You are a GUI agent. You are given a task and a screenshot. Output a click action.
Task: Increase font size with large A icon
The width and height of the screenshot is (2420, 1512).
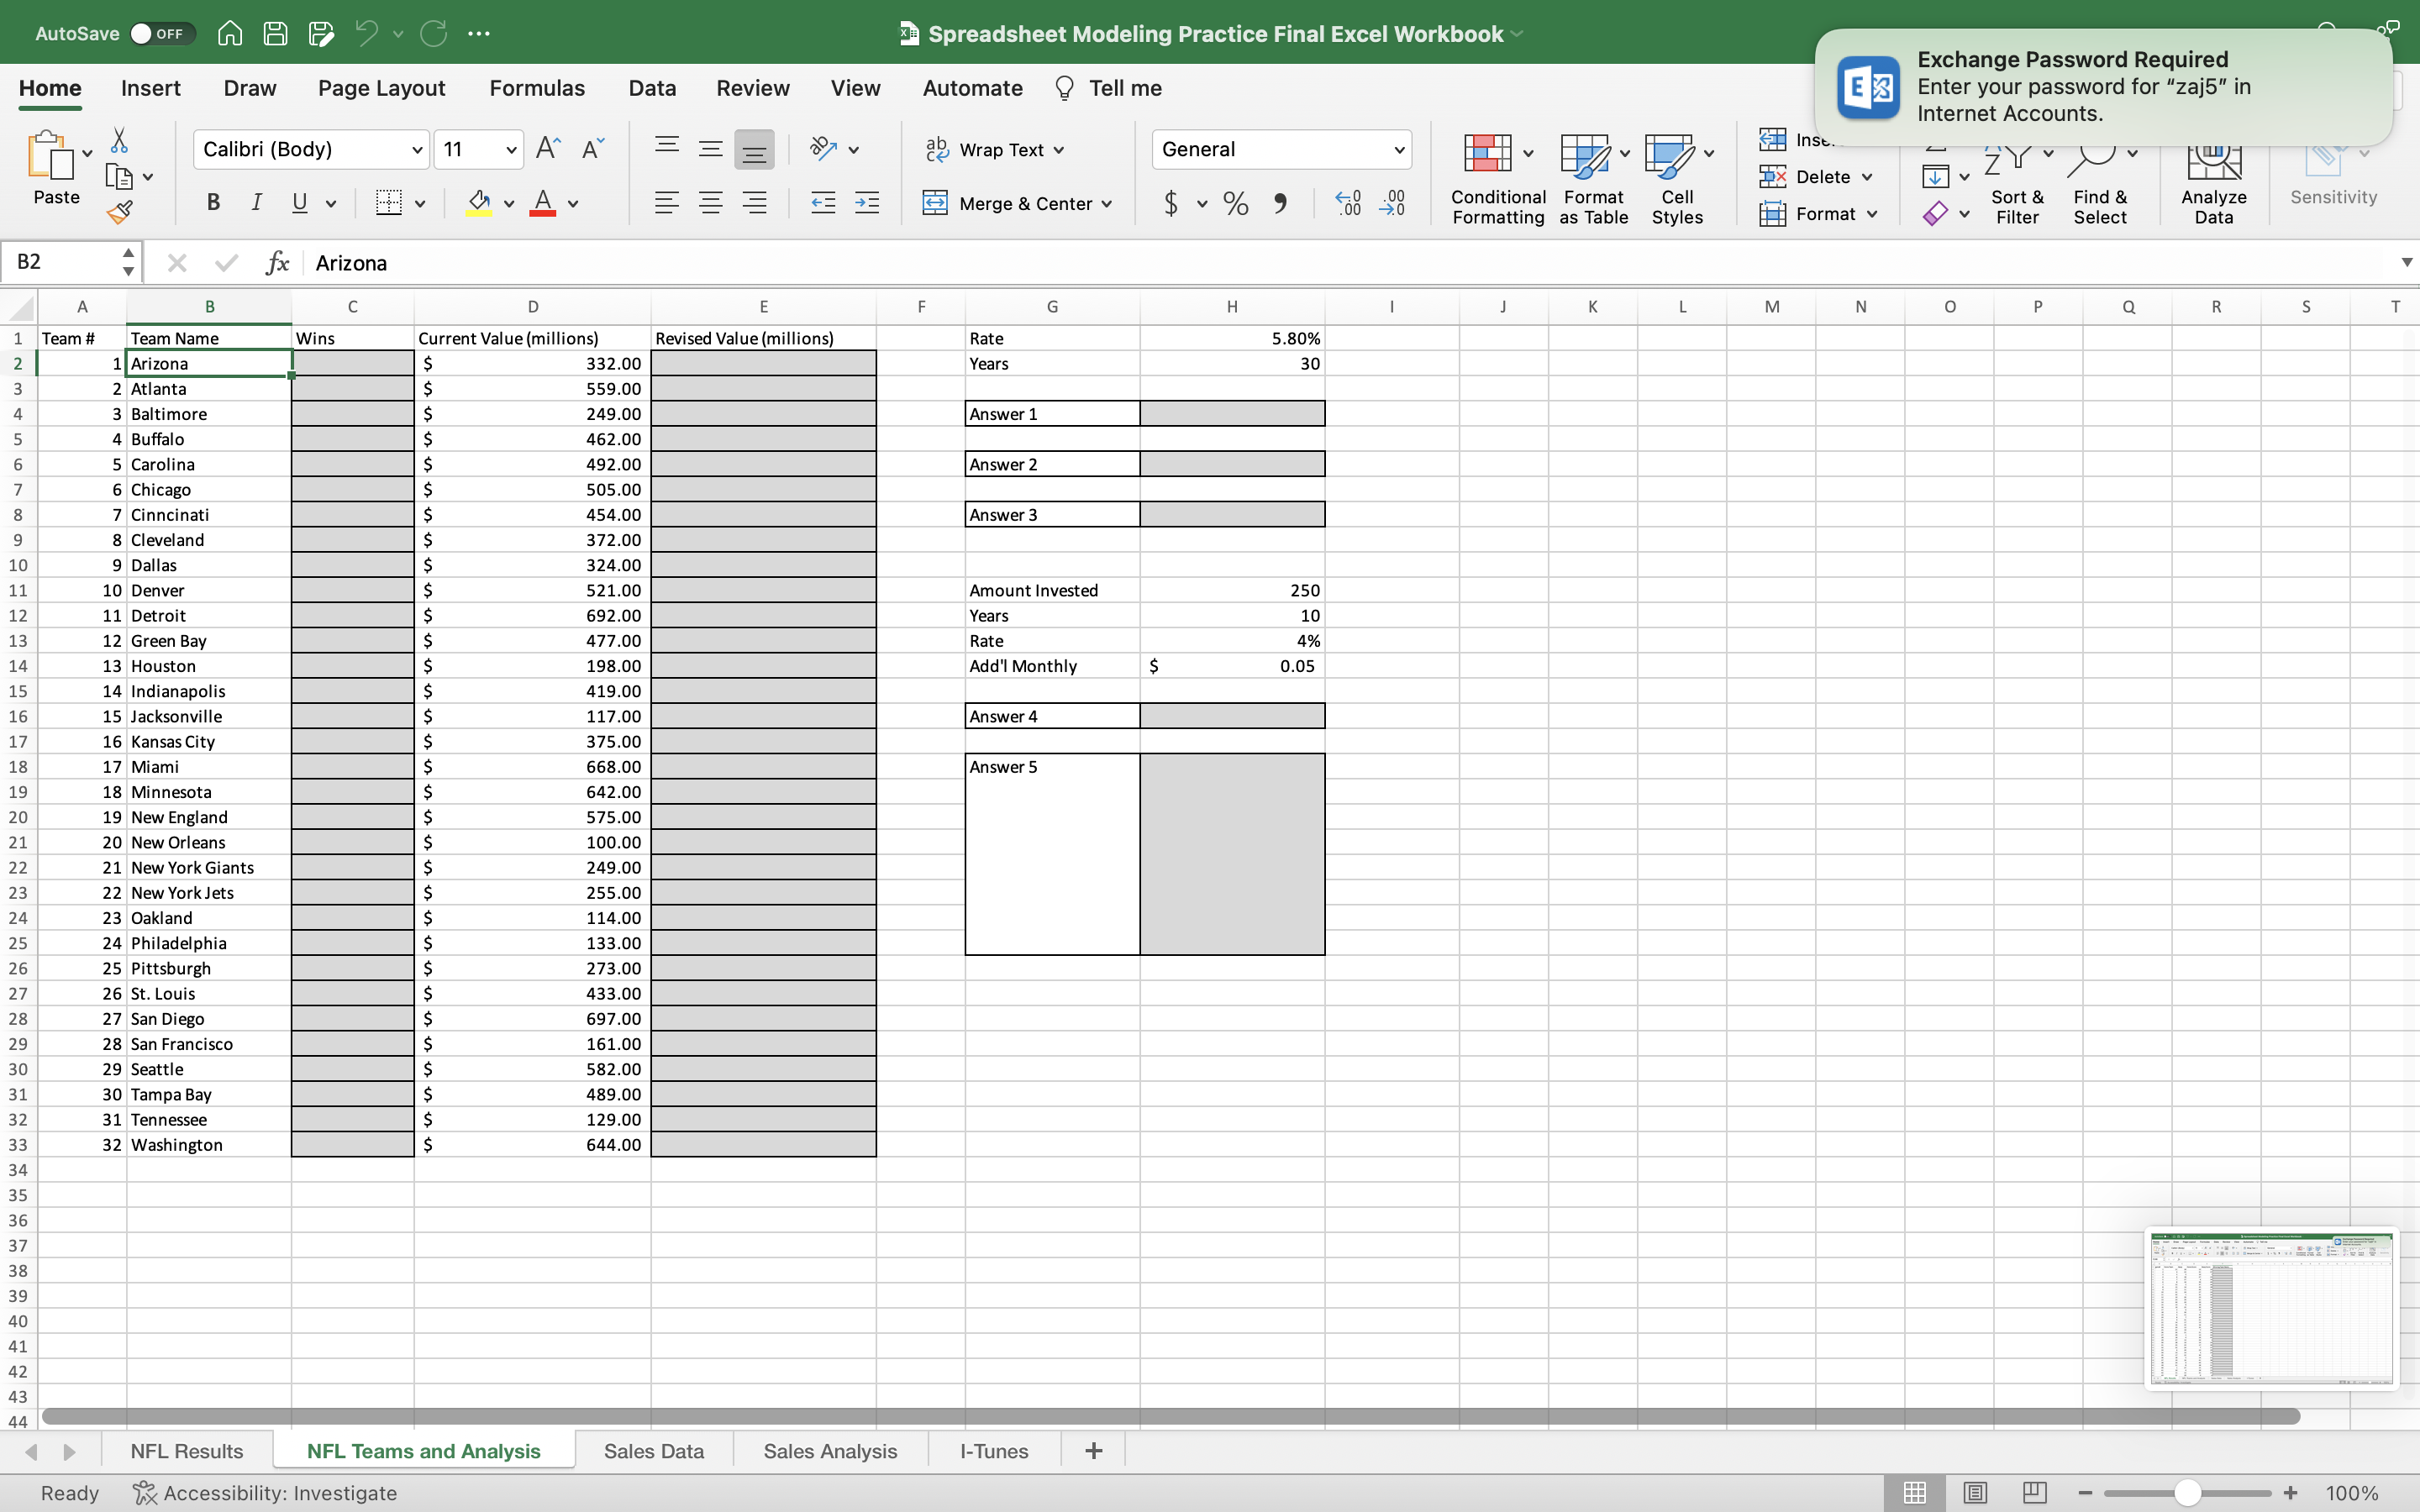(548, 149)
